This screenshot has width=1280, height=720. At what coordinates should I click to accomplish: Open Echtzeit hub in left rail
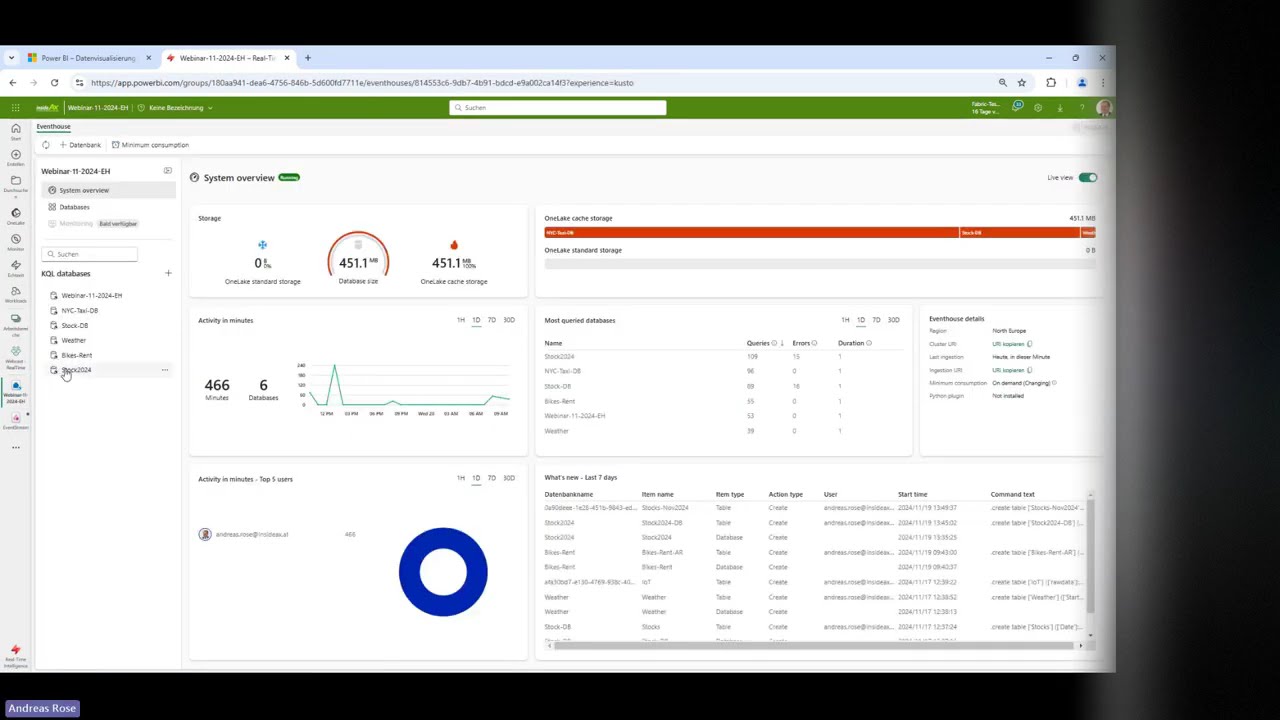point(15,268)
